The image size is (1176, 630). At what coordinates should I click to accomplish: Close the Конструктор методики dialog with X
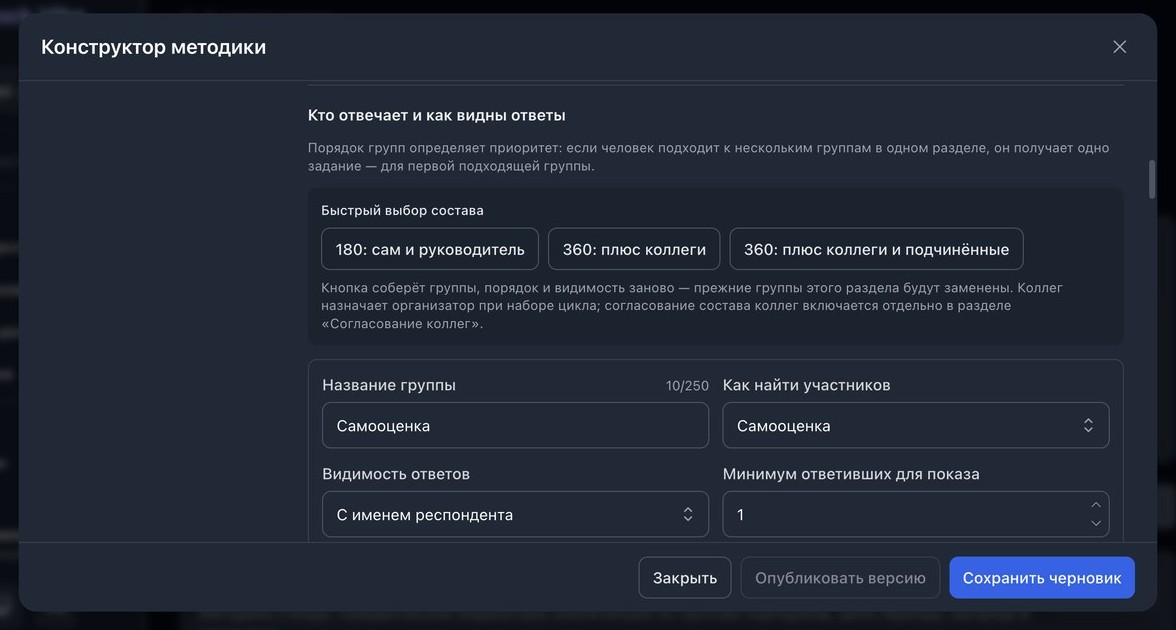[1119, 46]
